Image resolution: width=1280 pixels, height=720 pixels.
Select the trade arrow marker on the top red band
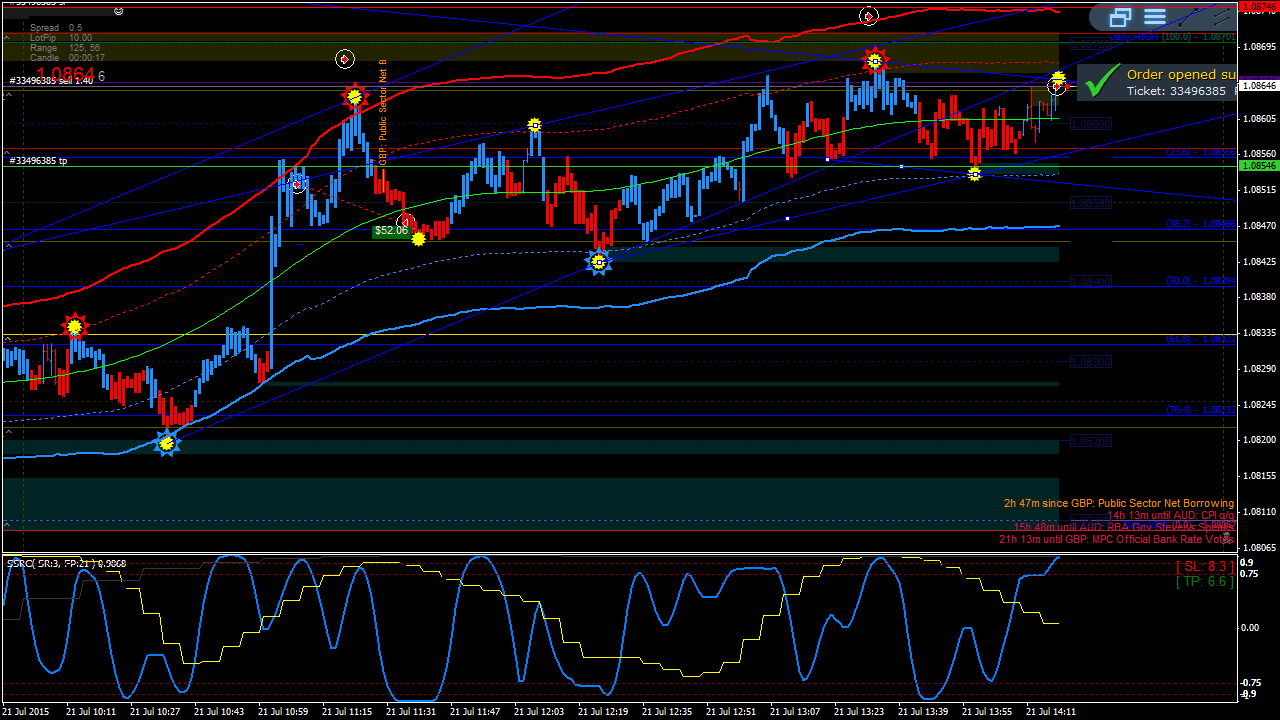click(869, 16)
